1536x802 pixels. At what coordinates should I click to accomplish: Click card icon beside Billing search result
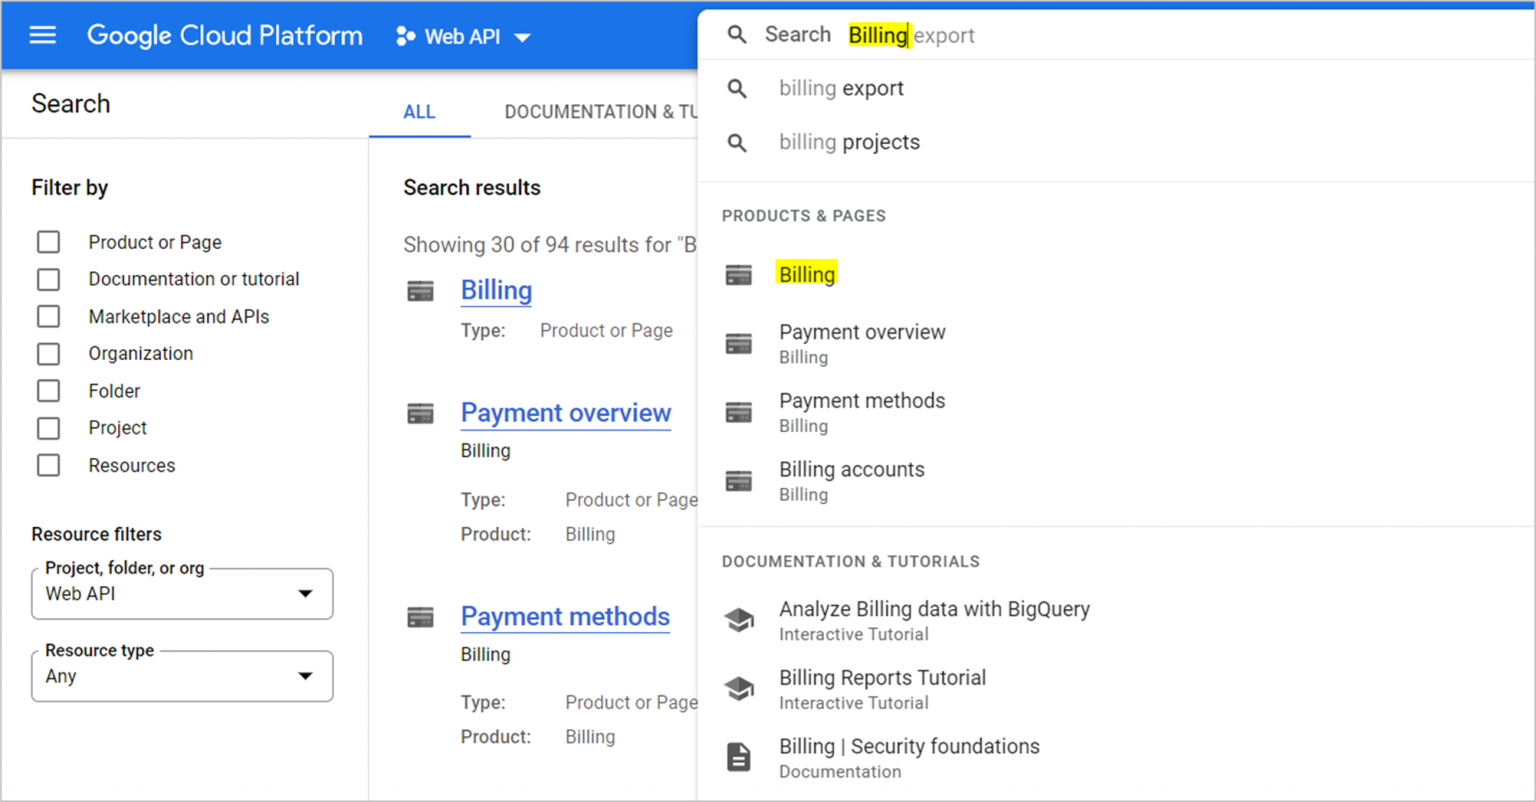(421, 291)
